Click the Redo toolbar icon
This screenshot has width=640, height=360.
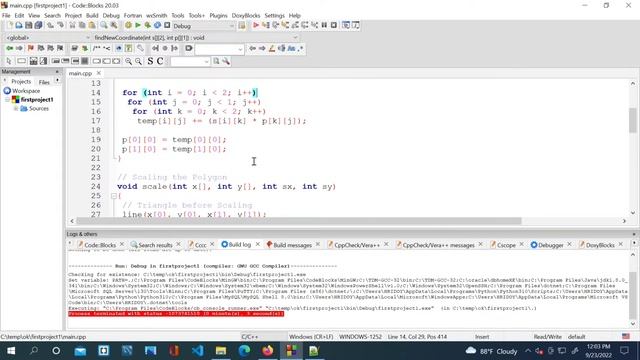60,25
